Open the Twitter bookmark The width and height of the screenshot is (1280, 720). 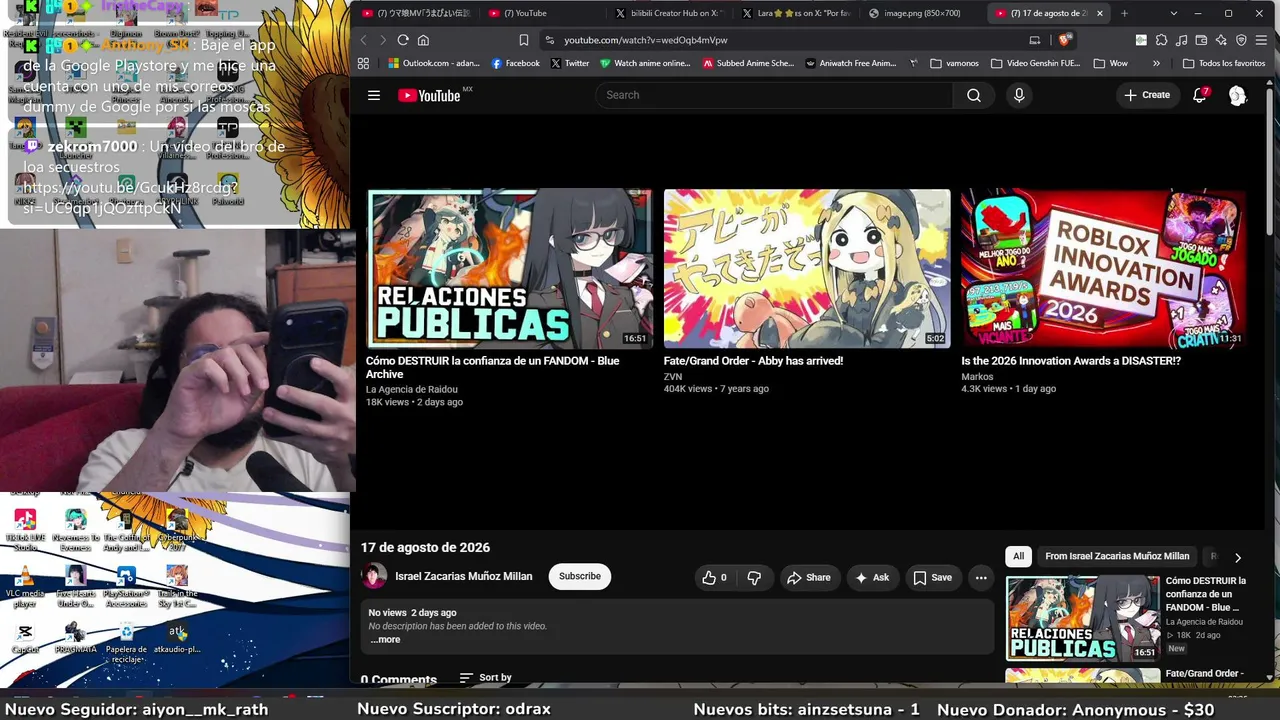tap(570, 63)
